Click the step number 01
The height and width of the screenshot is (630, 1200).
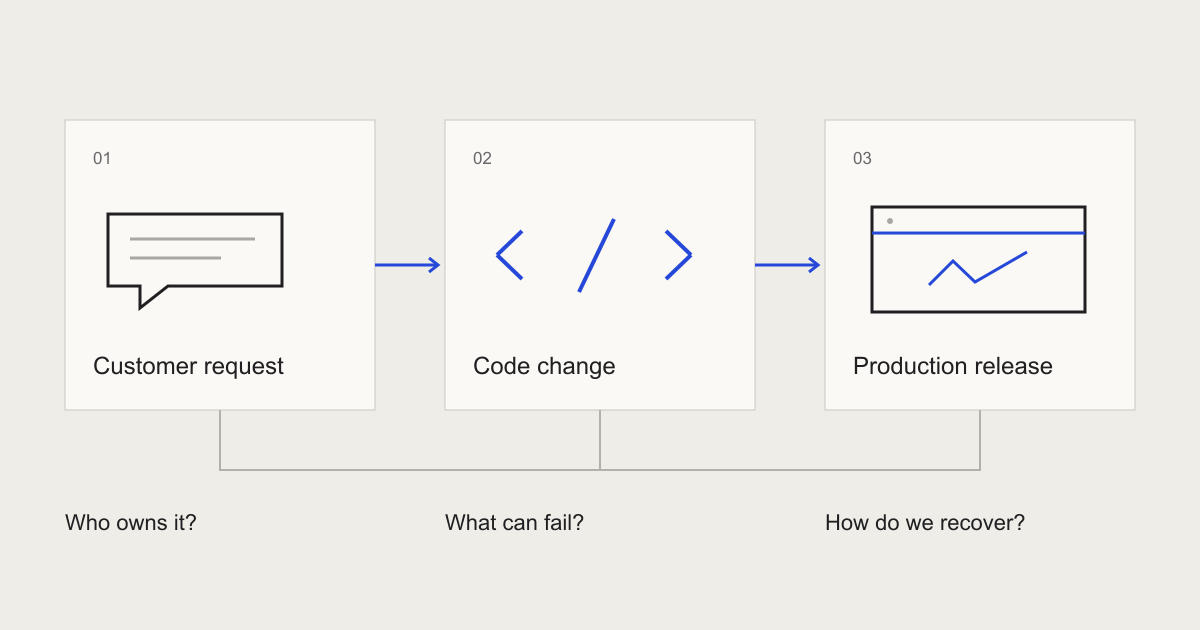tap(102, 158)
